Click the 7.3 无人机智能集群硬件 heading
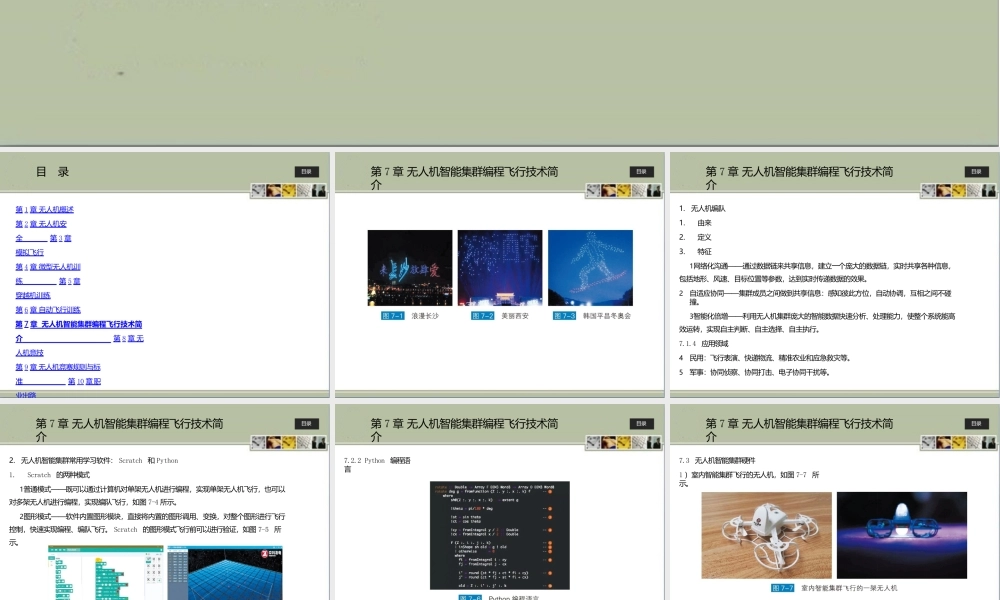 (717, 460)
